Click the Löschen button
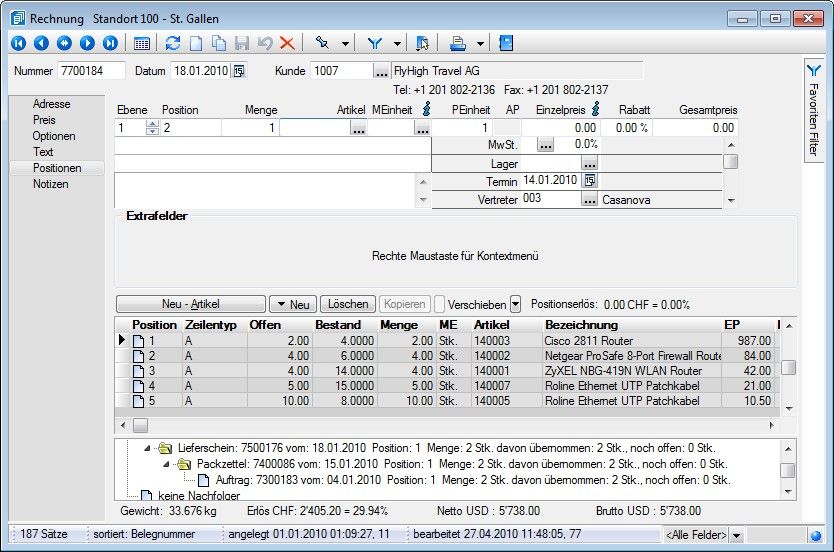 (x=348, y=304)
